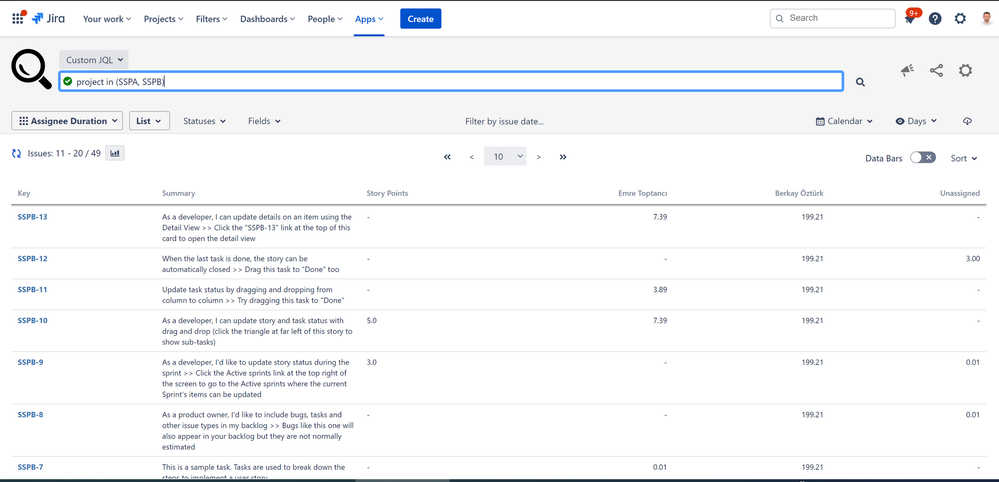The height and width of the screenshot is (482, 999).
Task: Click the Berkay Öztürk column header
Action: coord(800,194)
